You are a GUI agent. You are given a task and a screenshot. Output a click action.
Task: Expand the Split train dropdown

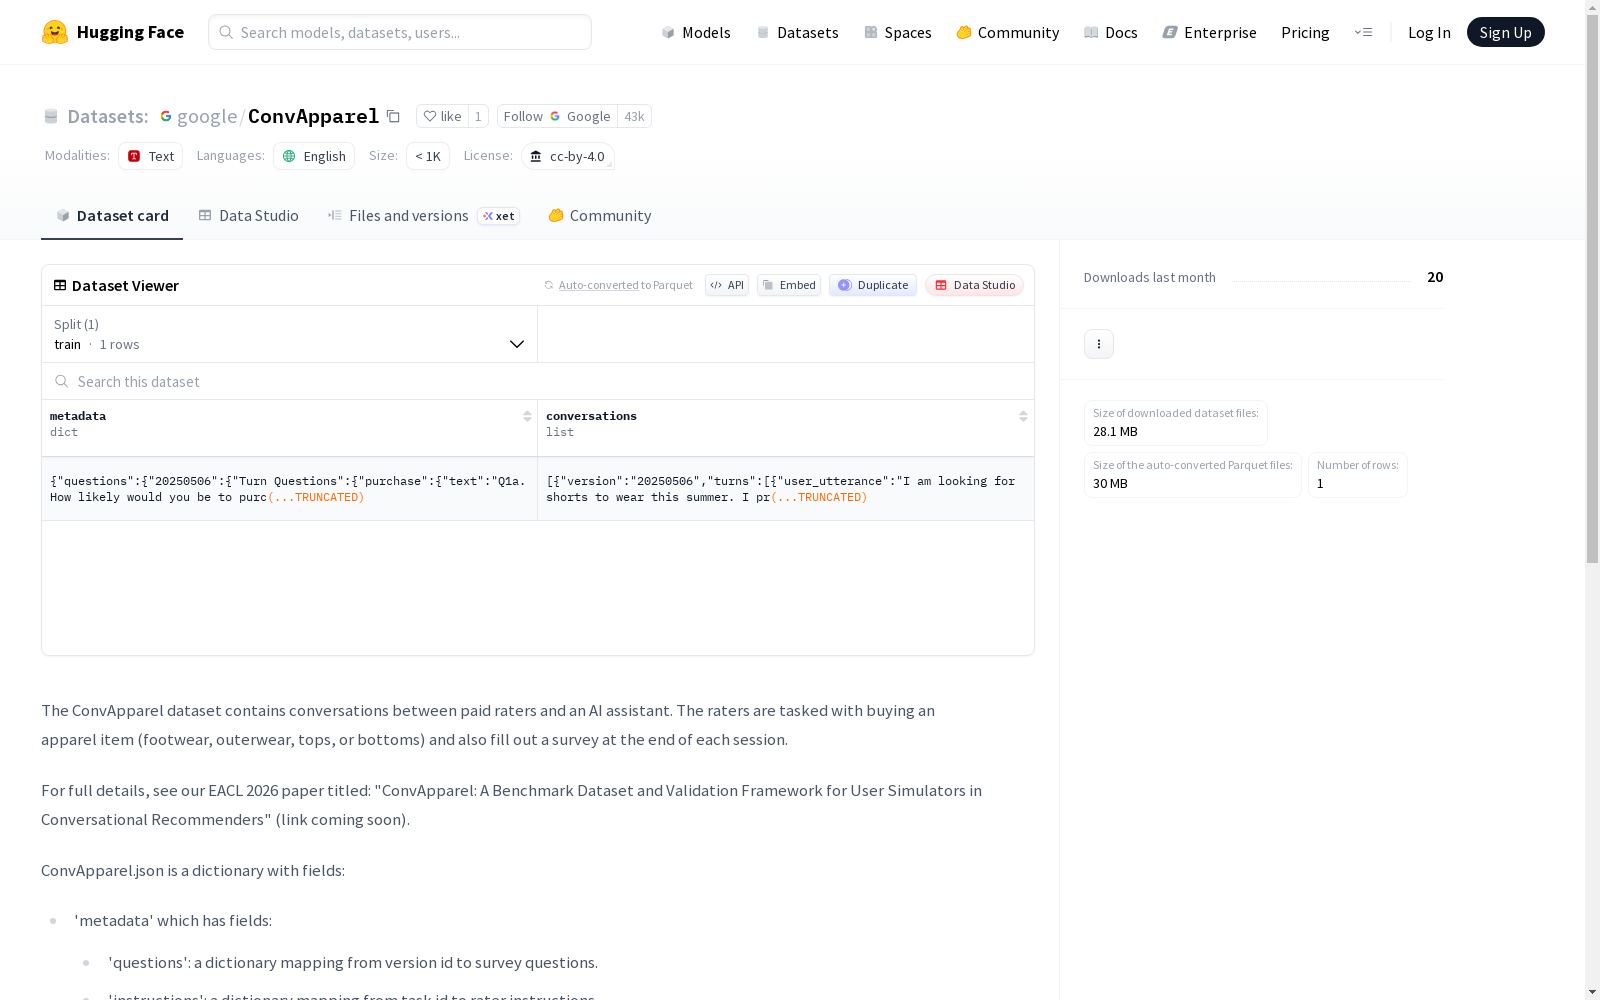tap(290, 334)
